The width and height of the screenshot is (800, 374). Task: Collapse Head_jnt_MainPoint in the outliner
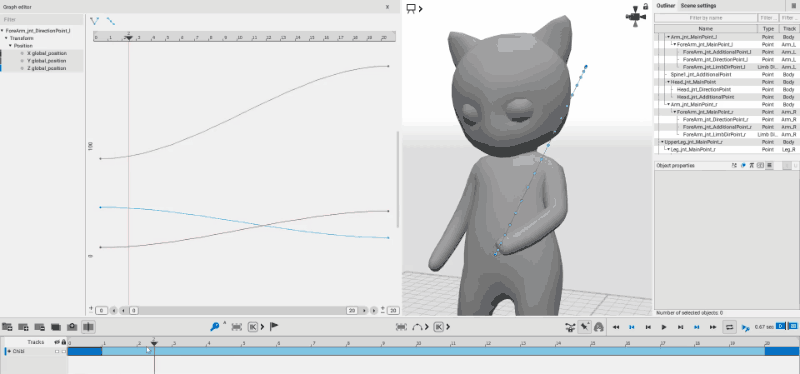pyautogui.click(x=669, y=82)
